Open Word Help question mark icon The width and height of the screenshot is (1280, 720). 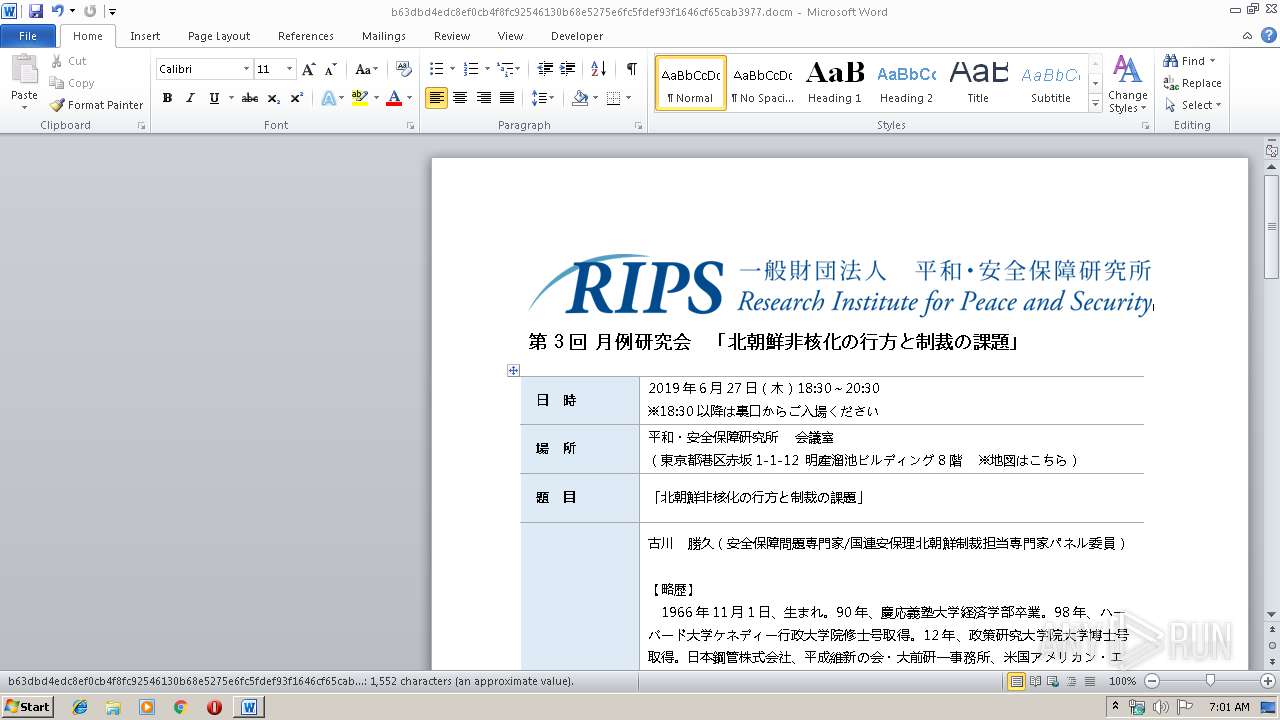coord(1271,36)
